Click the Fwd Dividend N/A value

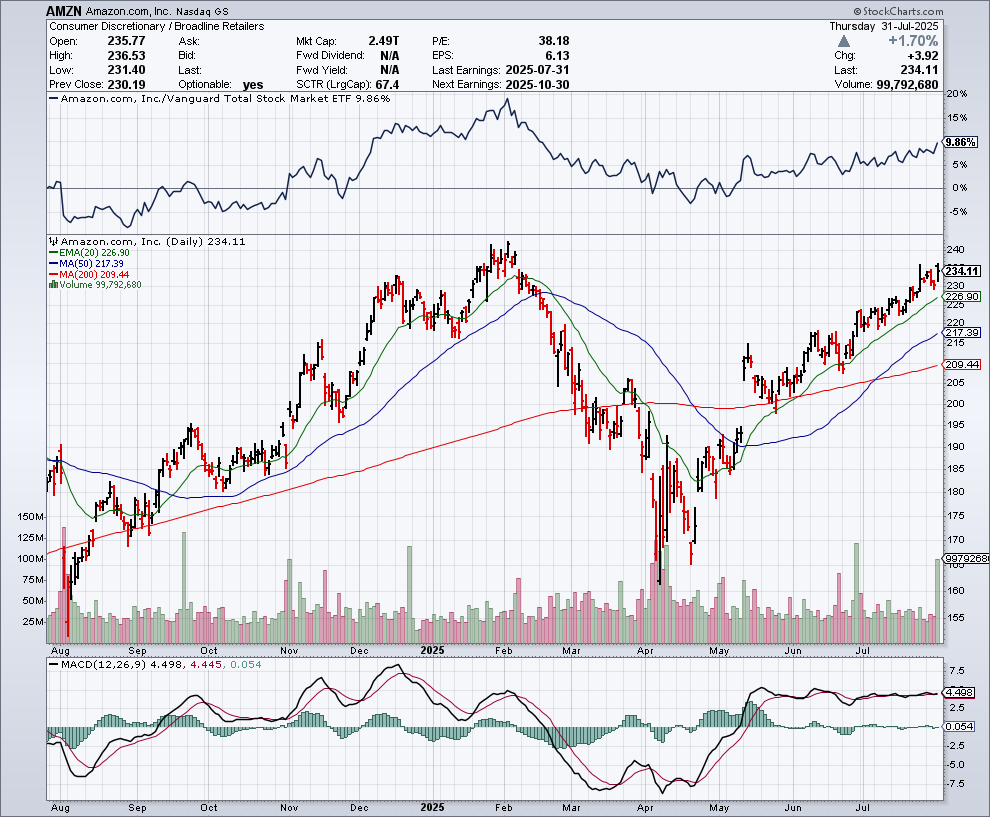coord(390,56)
